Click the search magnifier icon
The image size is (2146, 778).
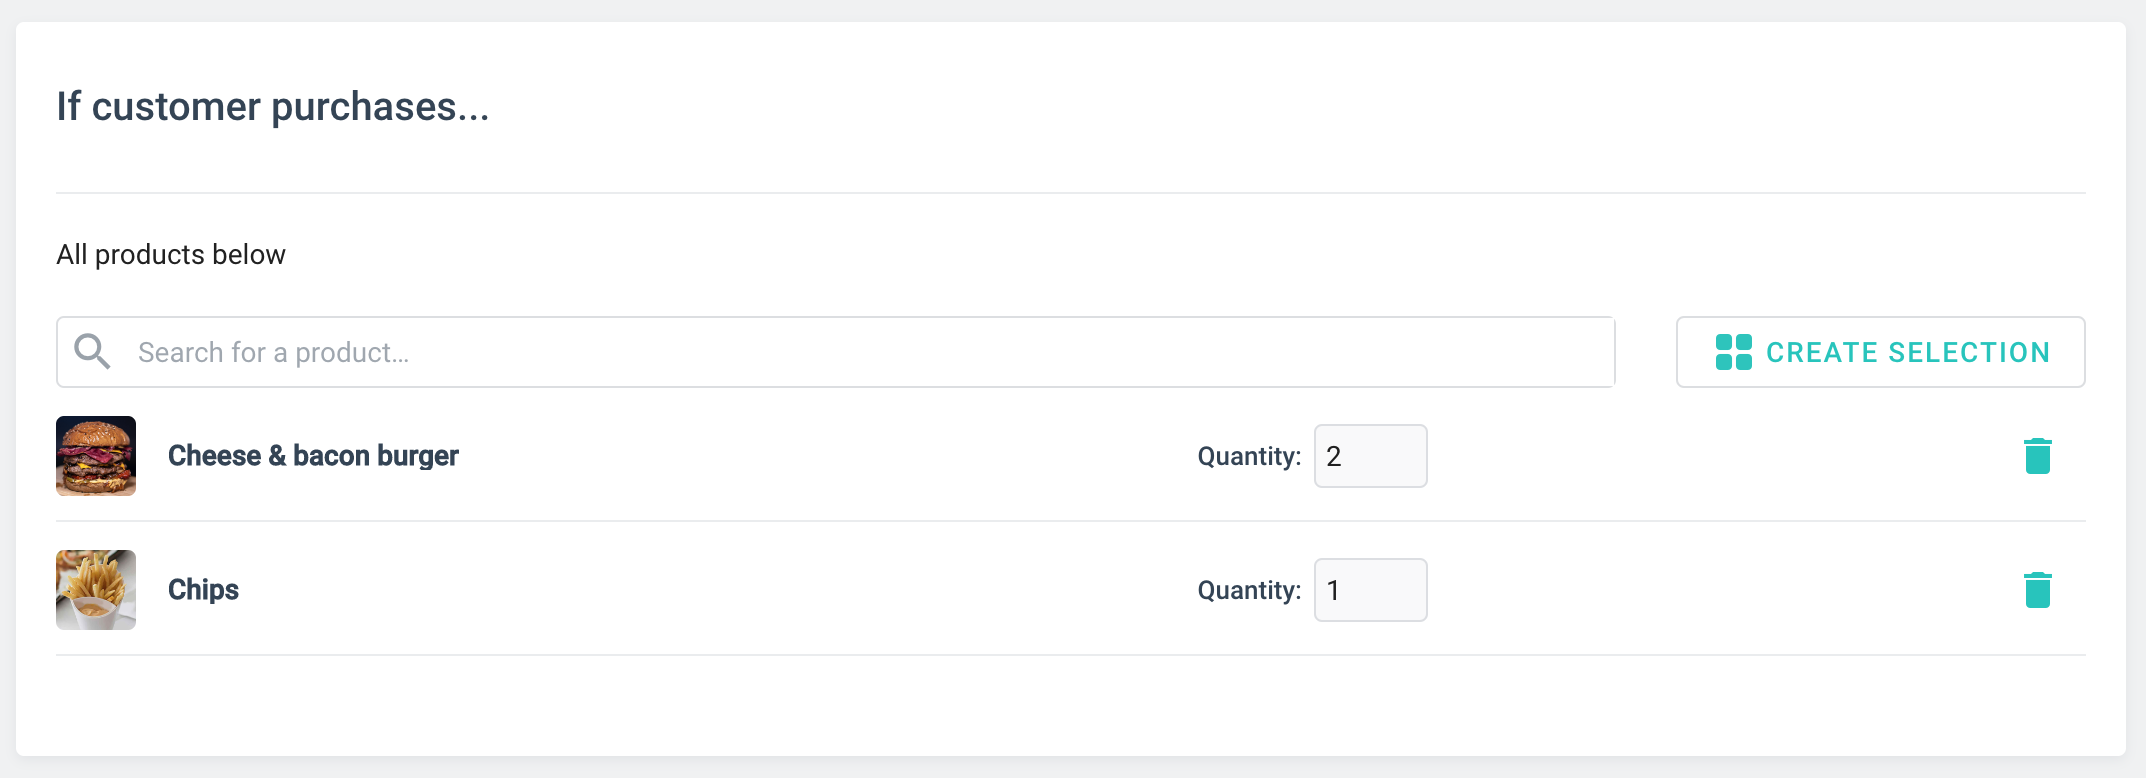coord(92,352)
